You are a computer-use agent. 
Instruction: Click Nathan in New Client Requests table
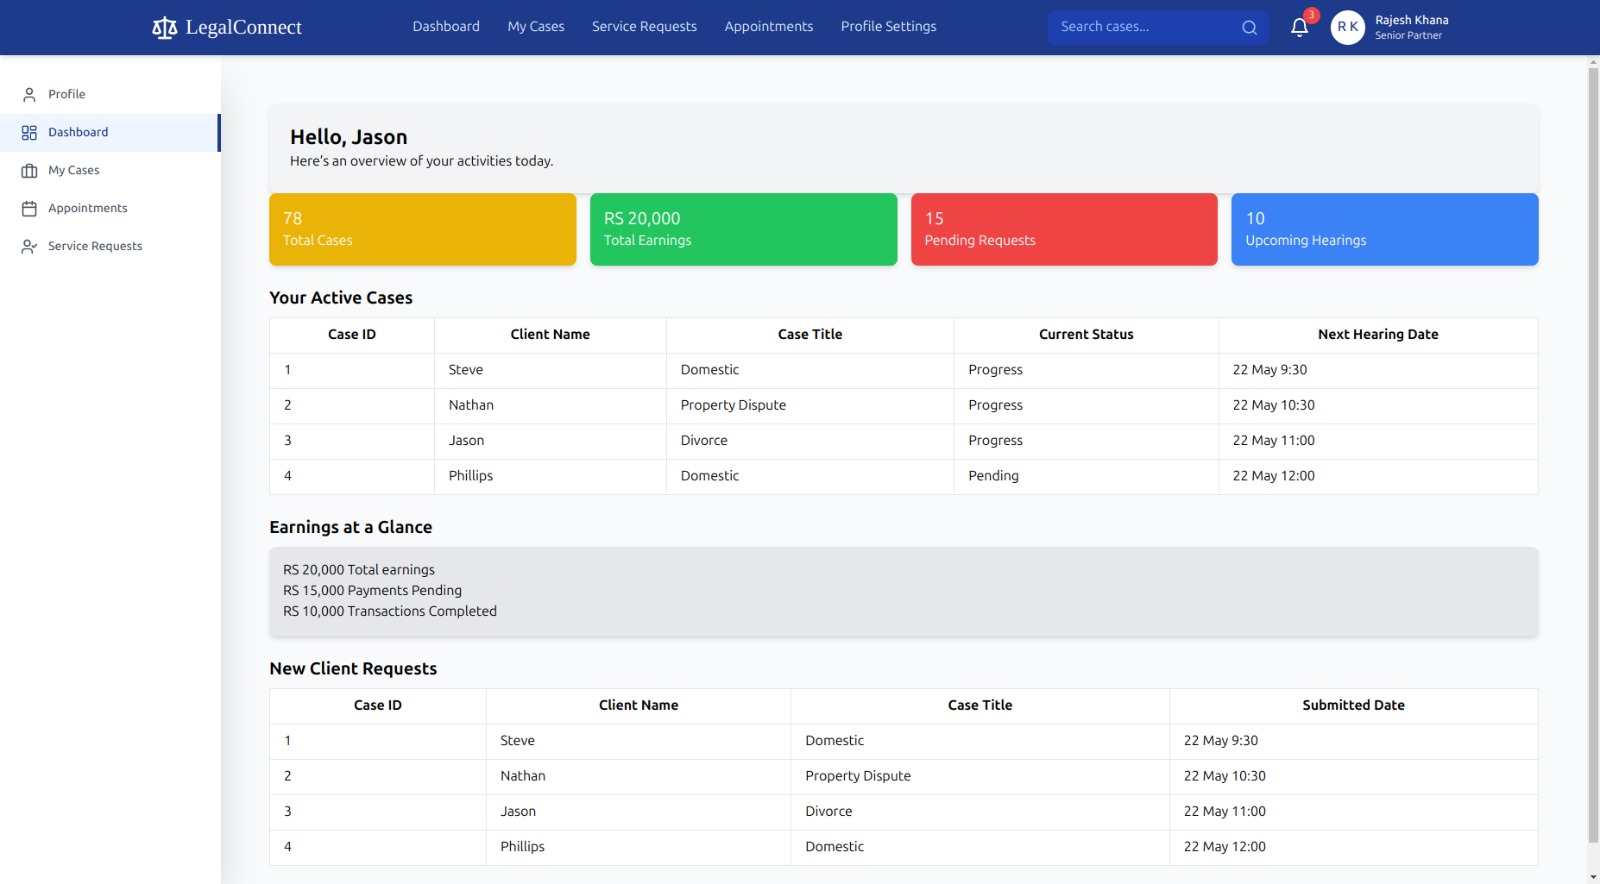[523, 776]
